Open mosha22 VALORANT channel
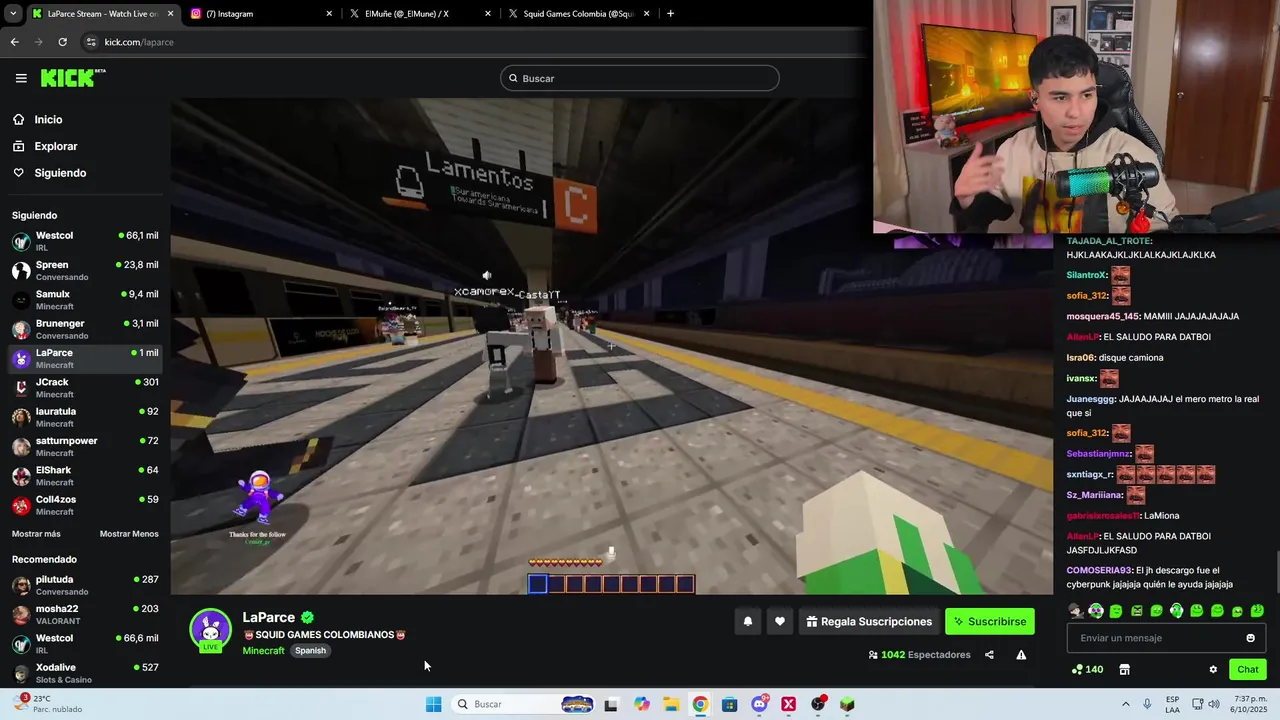 85,614
